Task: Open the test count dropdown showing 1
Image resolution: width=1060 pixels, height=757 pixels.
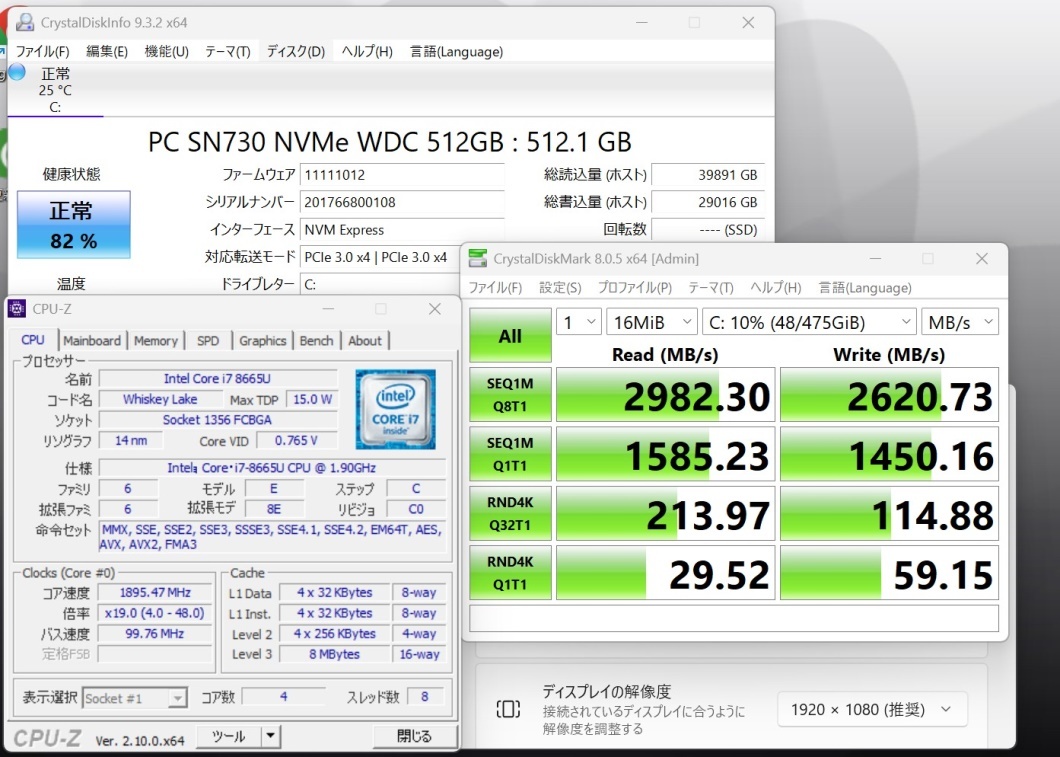Action: [x=579, y=322]
